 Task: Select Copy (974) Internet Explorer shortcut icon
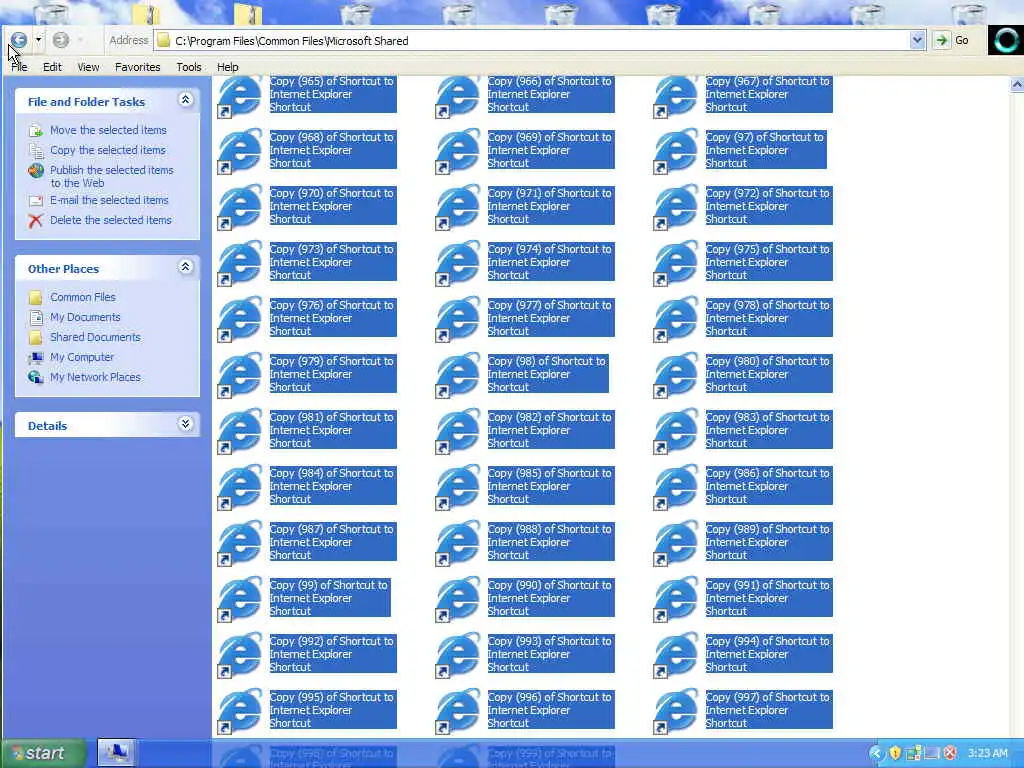pos(458,264)
